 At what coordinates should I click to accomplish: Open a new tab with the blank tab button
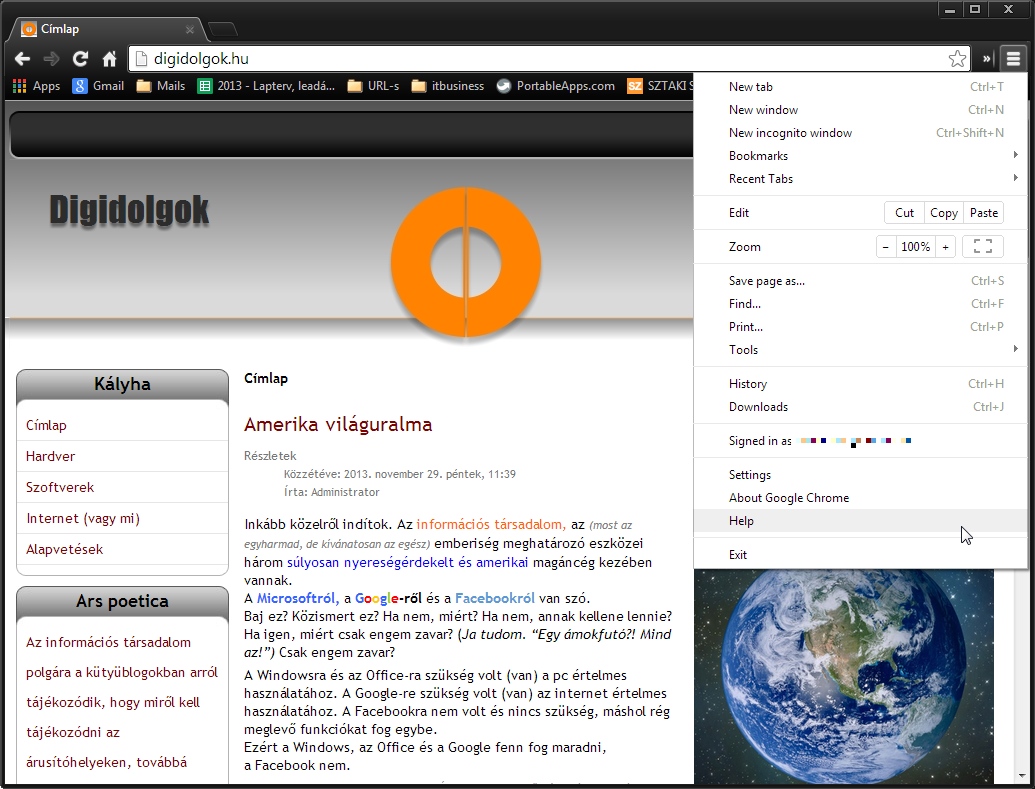pos(222,30)
